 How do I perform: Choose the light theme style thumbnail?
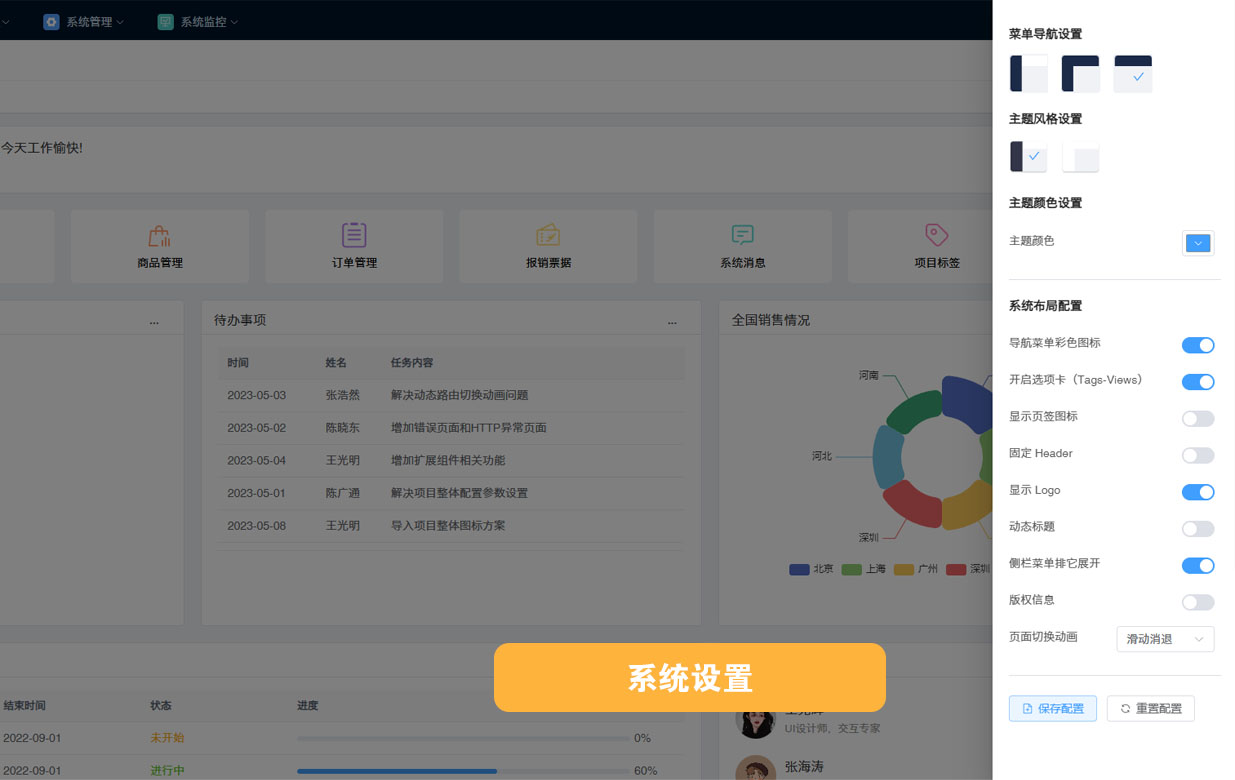point(1081,157)
